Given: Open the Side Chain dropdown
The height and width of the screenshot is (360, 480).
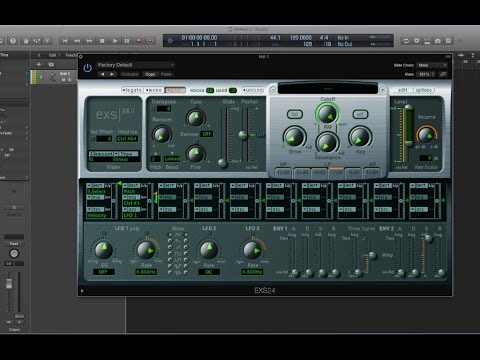Looking at the screenshot, I should 432,65.
